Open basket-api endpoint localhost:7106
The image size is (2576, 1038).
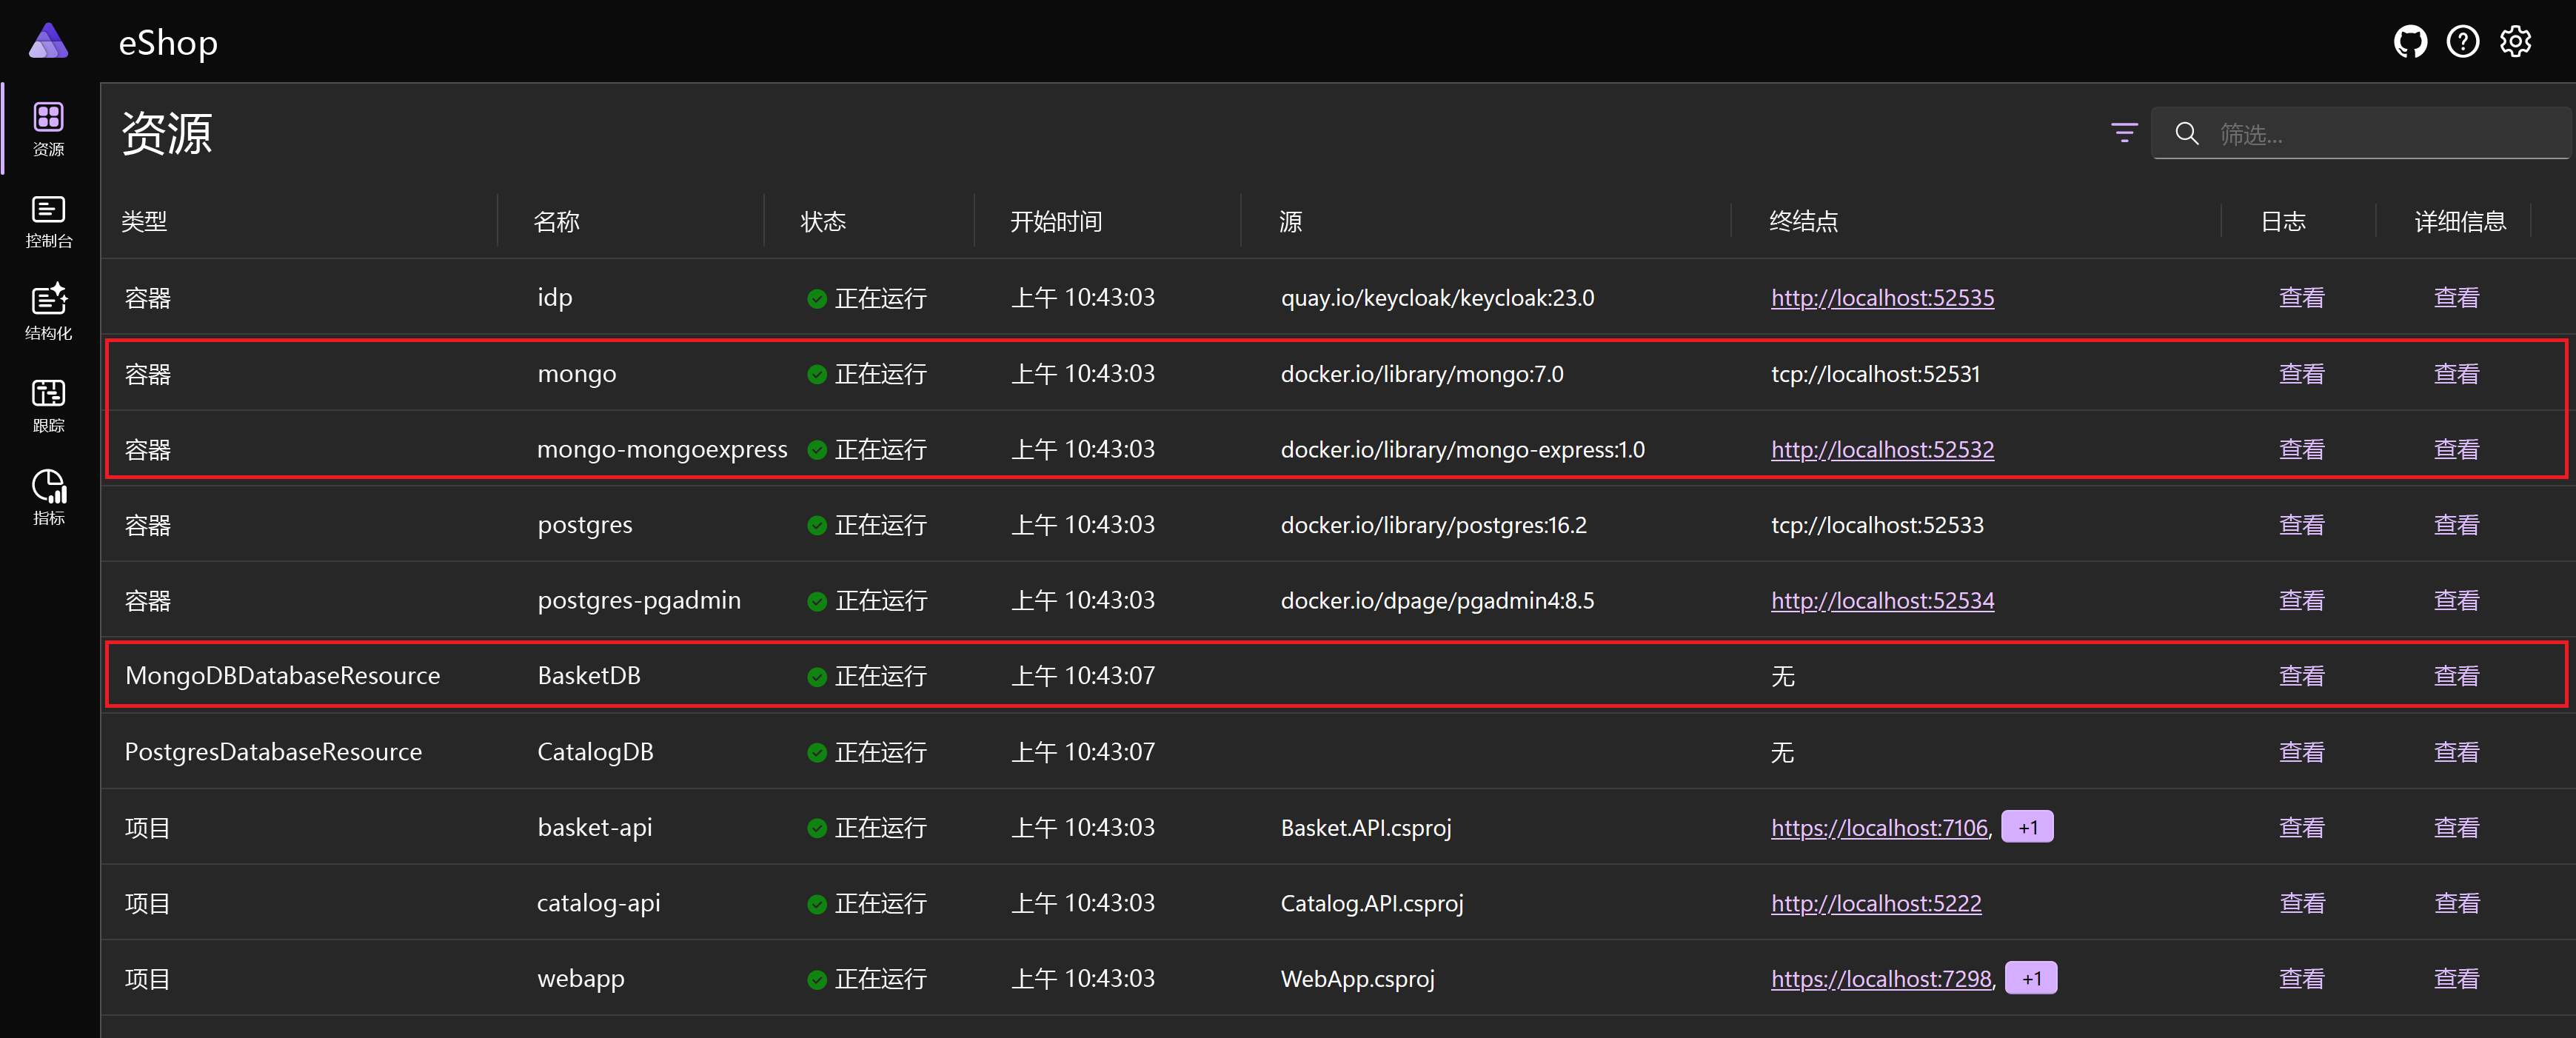1879,828
